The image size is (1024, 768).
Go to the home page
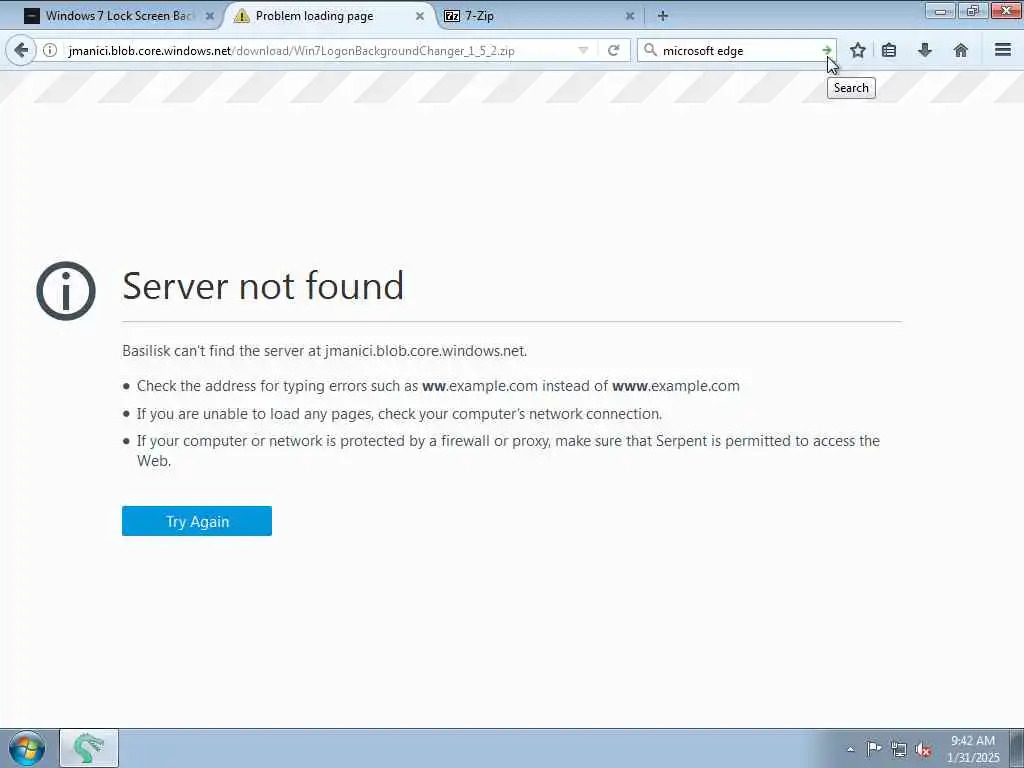coord(961,50)
